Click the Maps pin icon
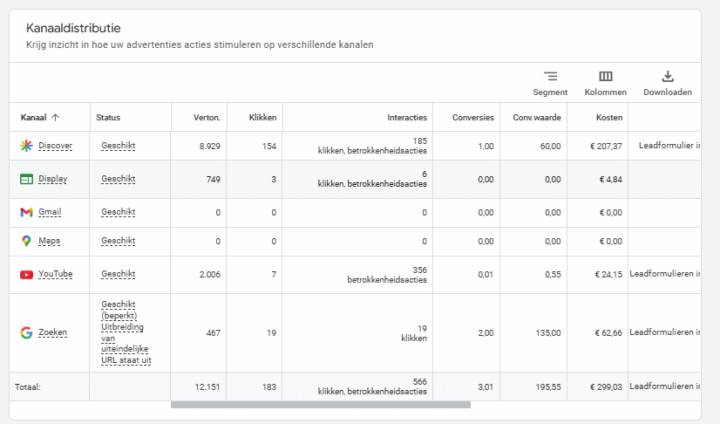The height and width of the screenshot is (424, 720). (x=27, y=241)
